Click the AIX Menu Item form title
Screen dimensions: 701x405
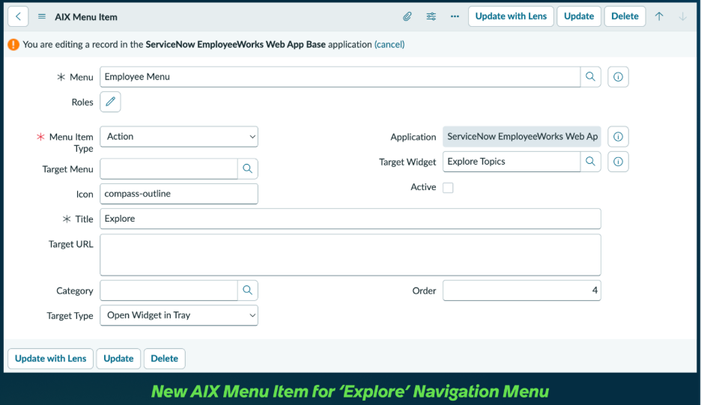(86, 17)
